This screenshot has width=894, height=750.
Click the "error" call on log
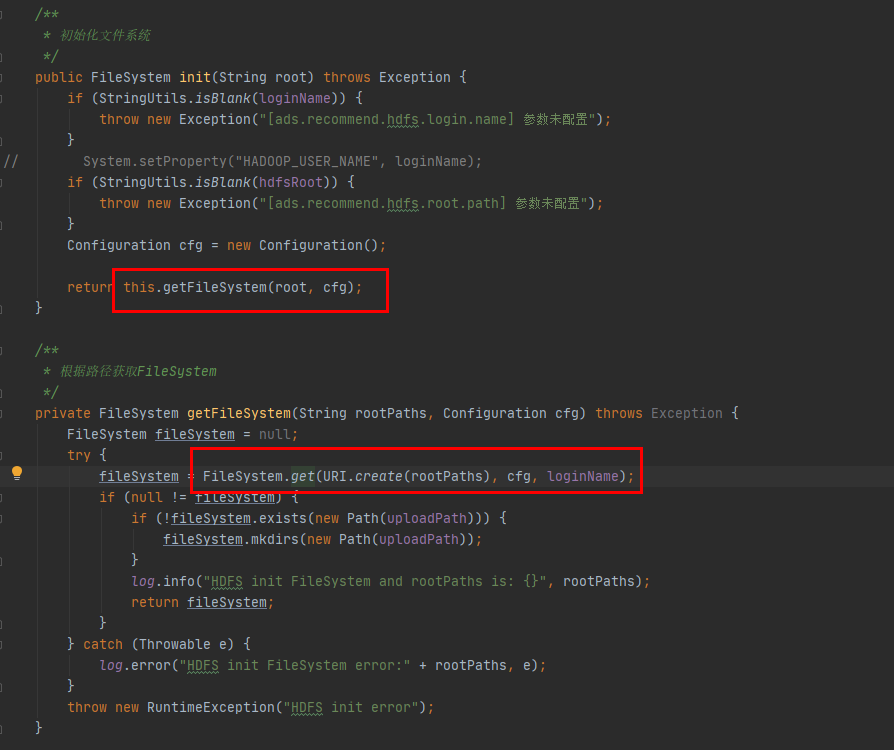coord(151,666)
